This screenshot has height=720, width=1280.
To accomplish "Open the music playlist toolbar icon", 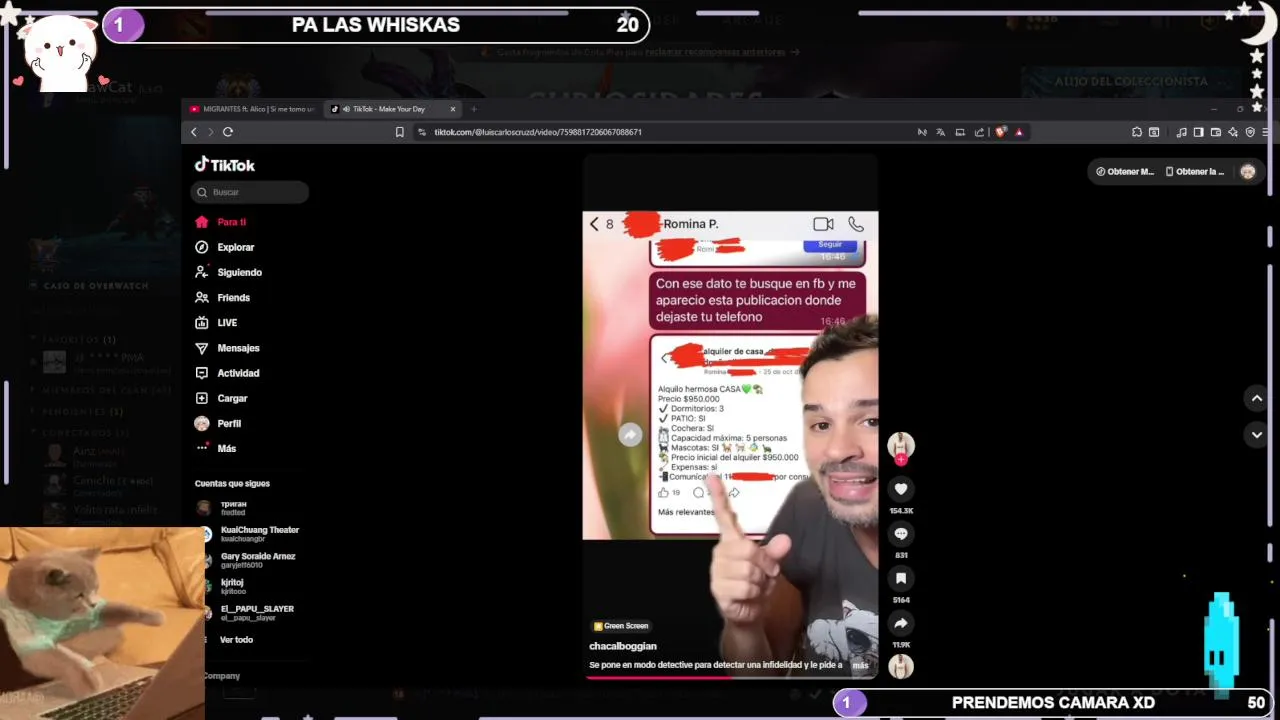I will tap(1181, 132).
